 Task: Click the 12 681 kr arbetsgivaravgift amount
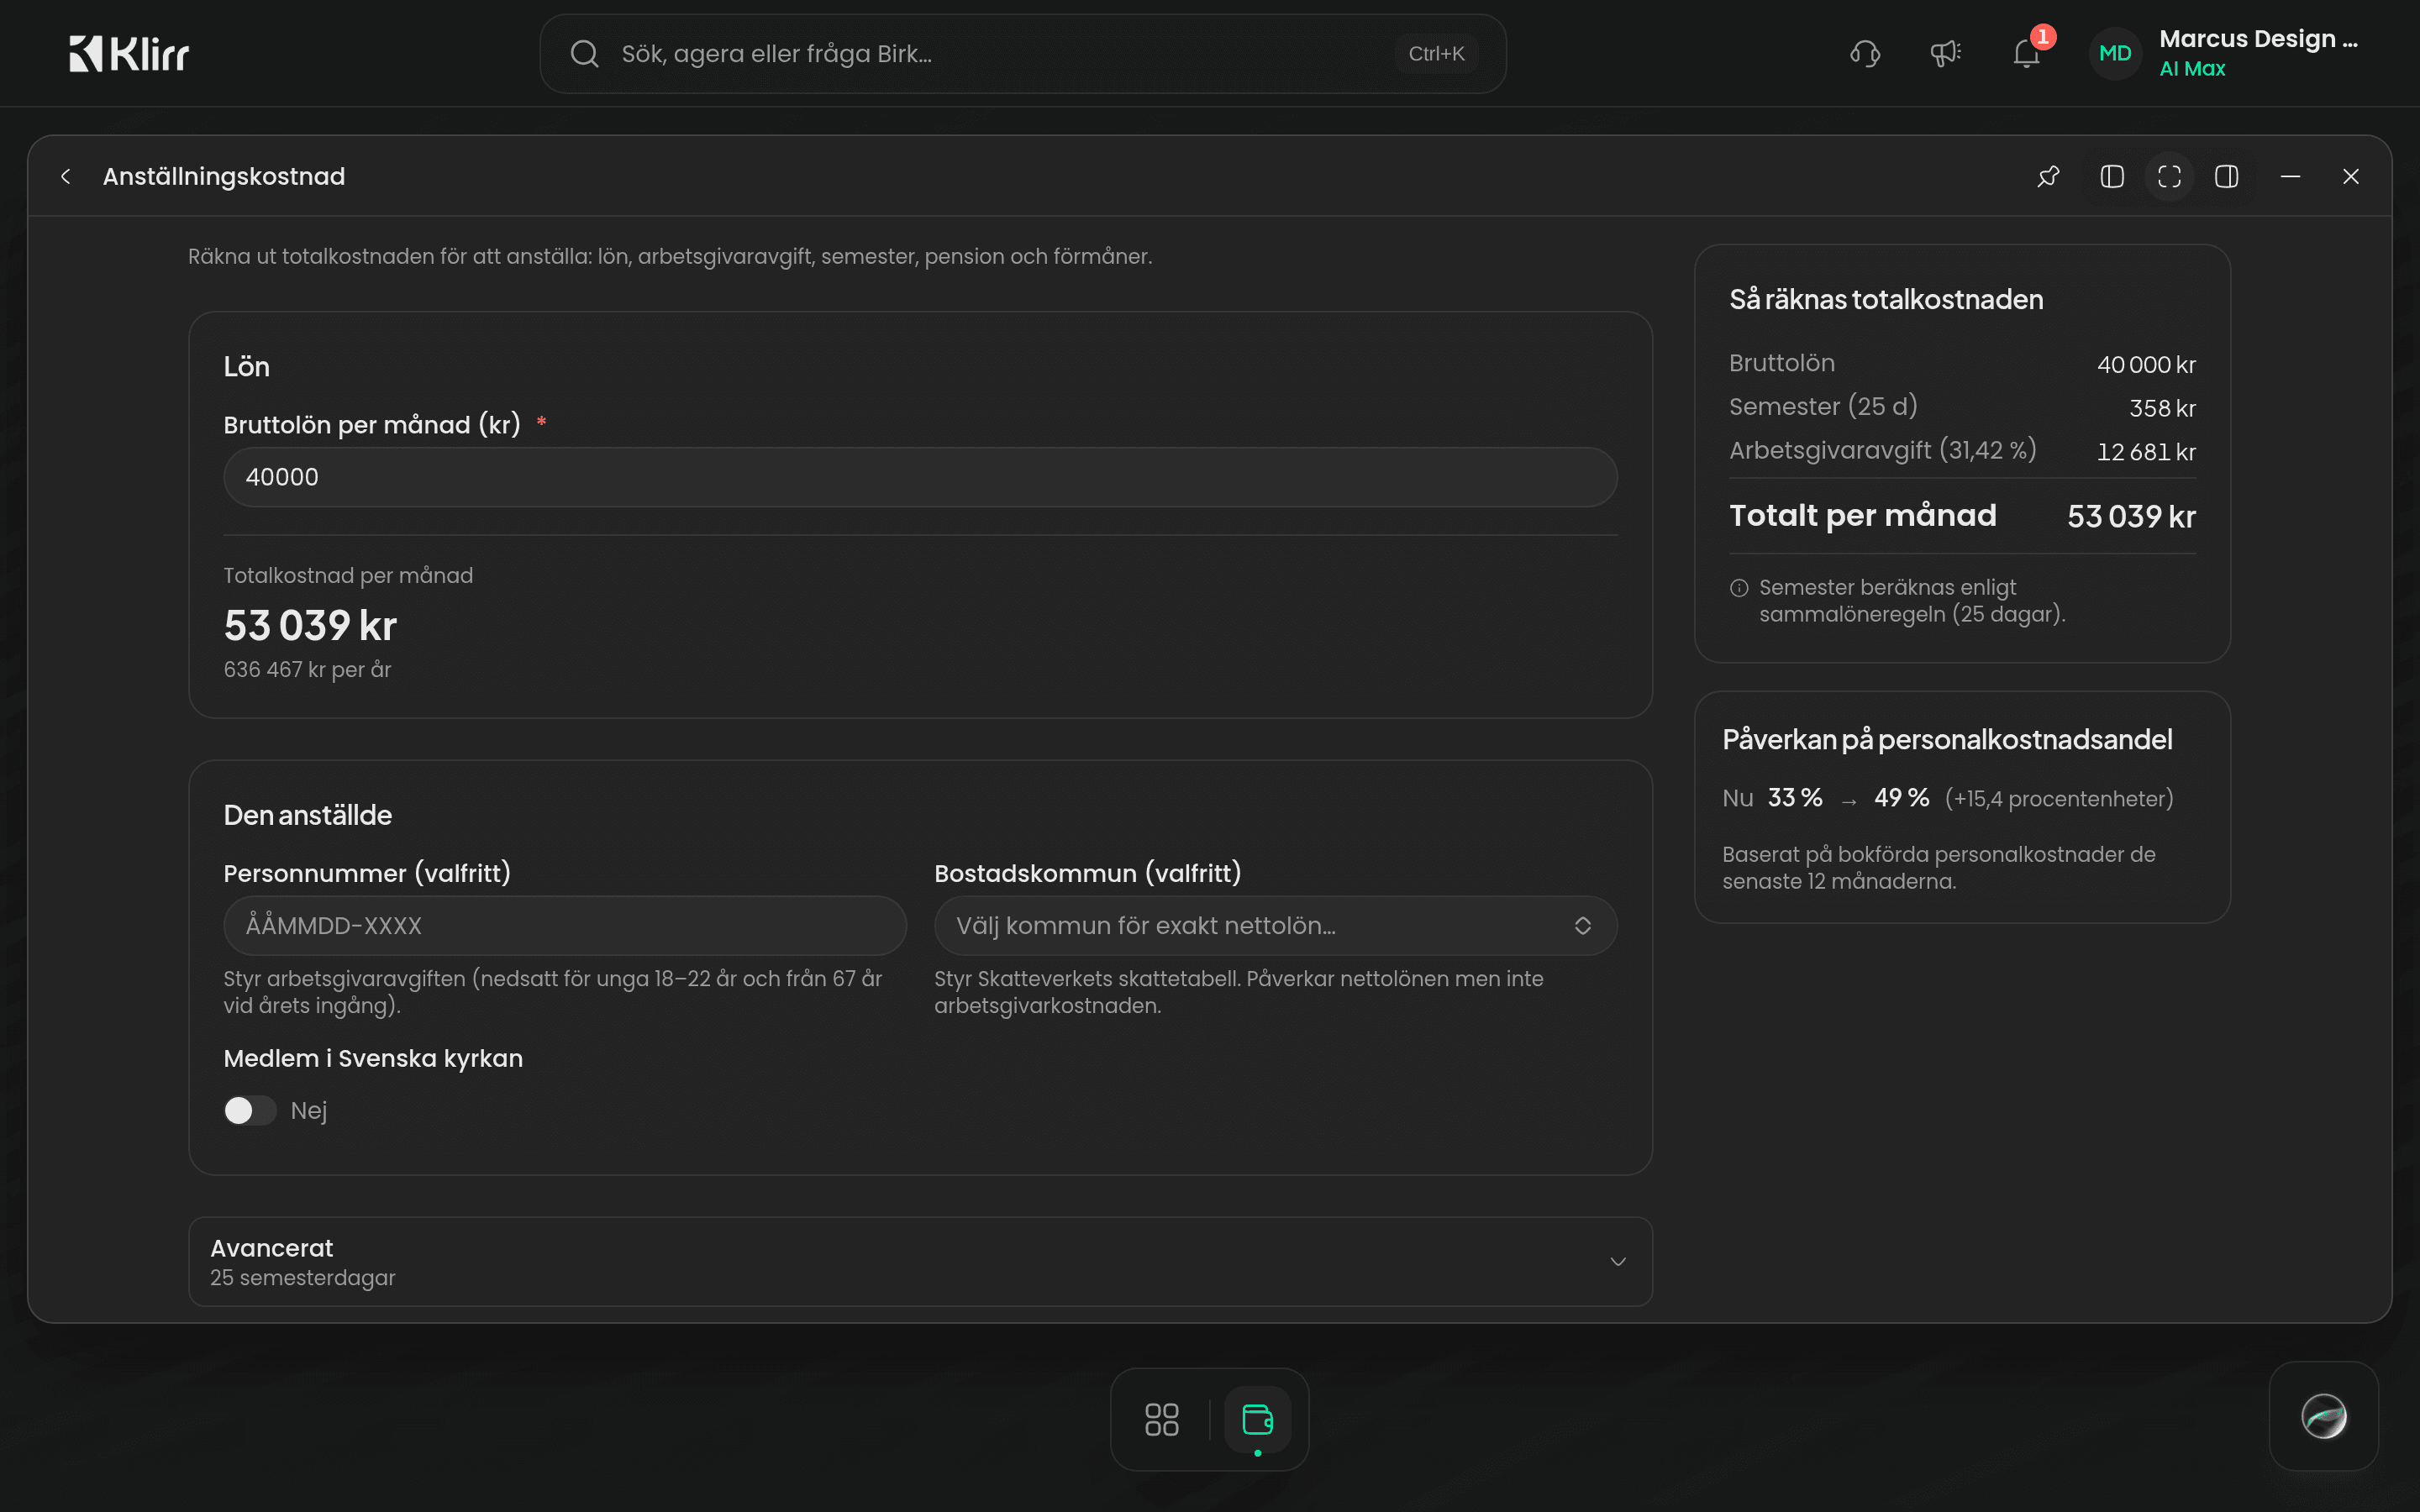coord(2146,452)
